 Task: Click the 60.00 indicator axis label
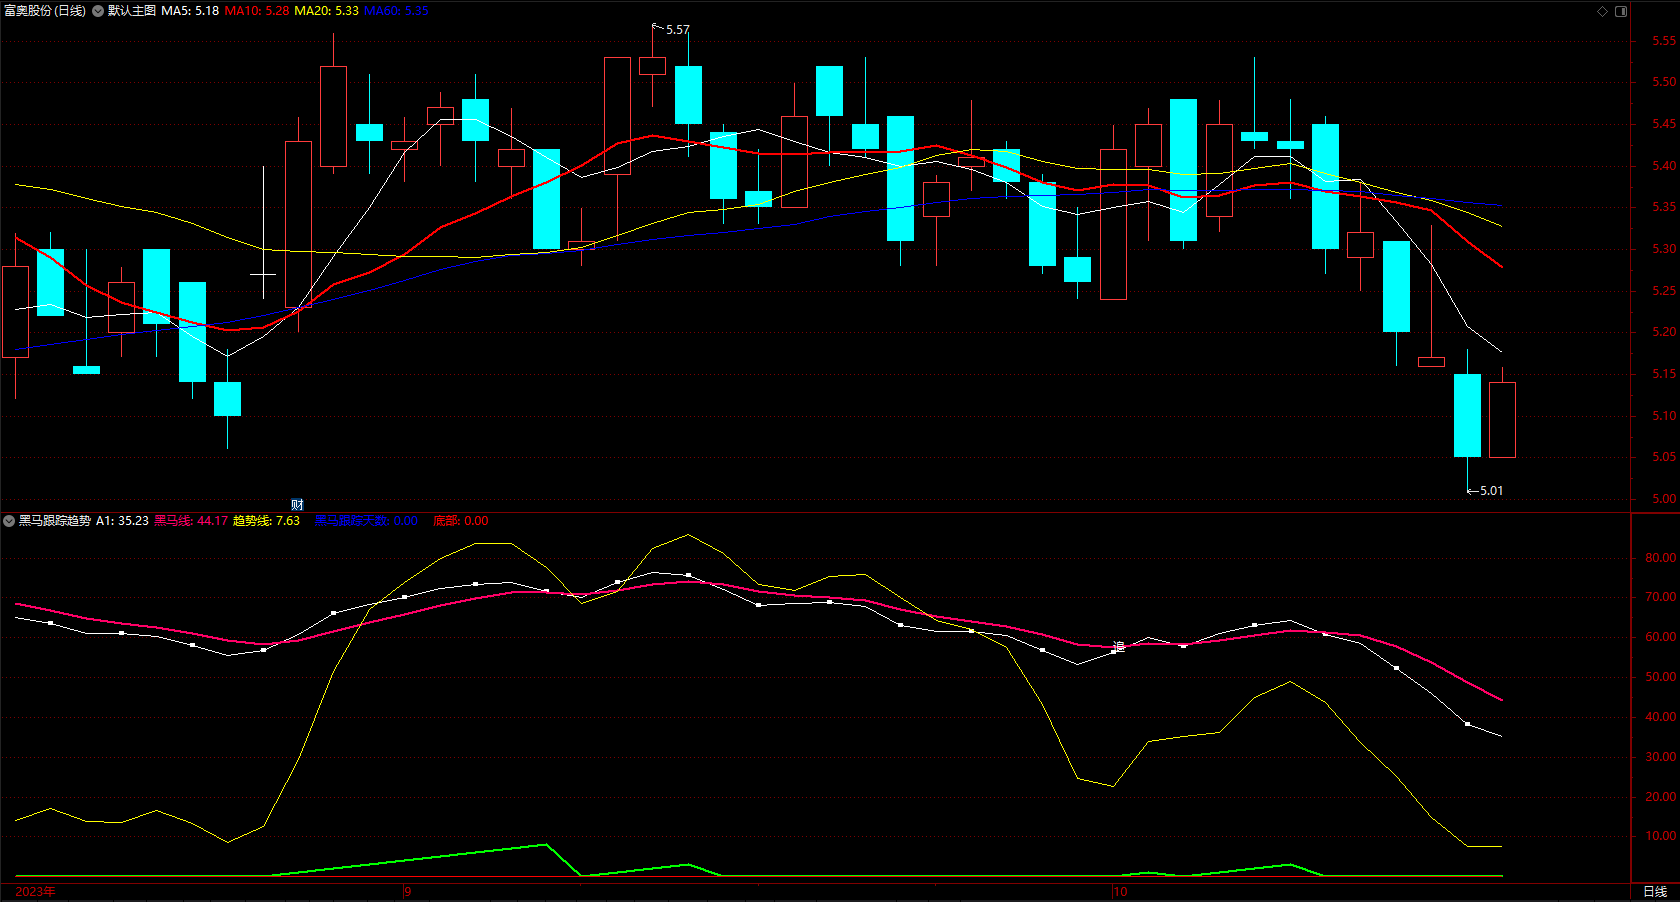coord(1661,637)
